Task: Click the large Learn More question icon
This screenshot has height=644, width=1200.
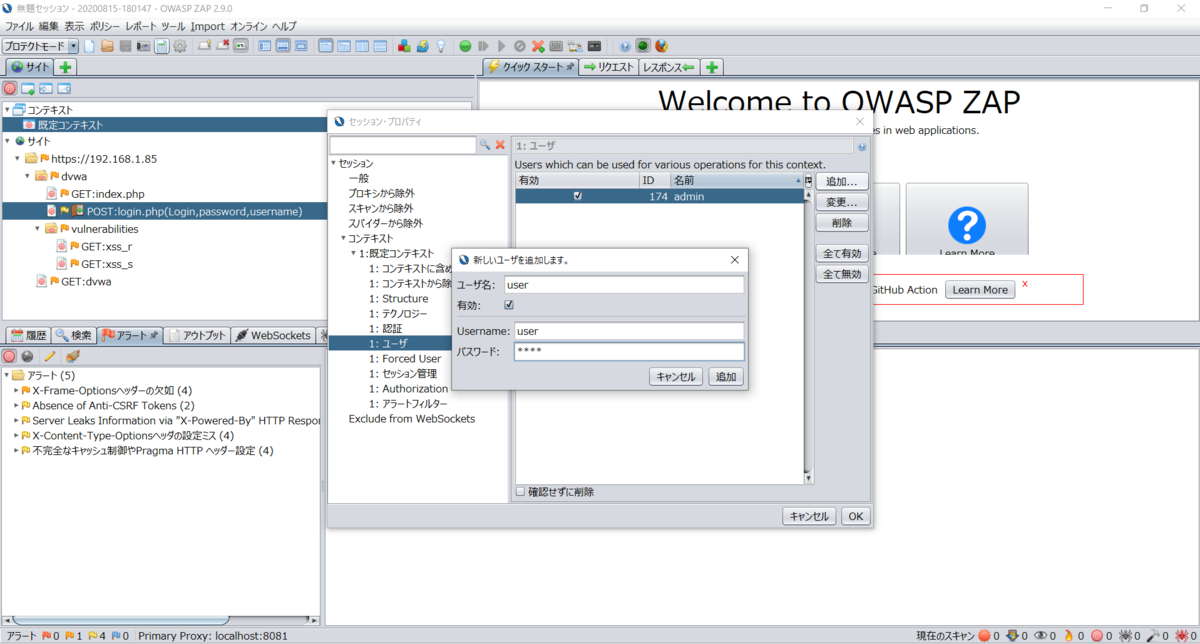Action: point(967,226)
